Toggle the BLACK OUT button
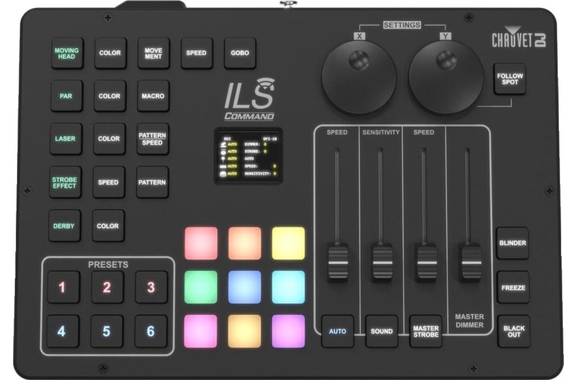Viewport: 576px width, 380px height. point(514,331)
